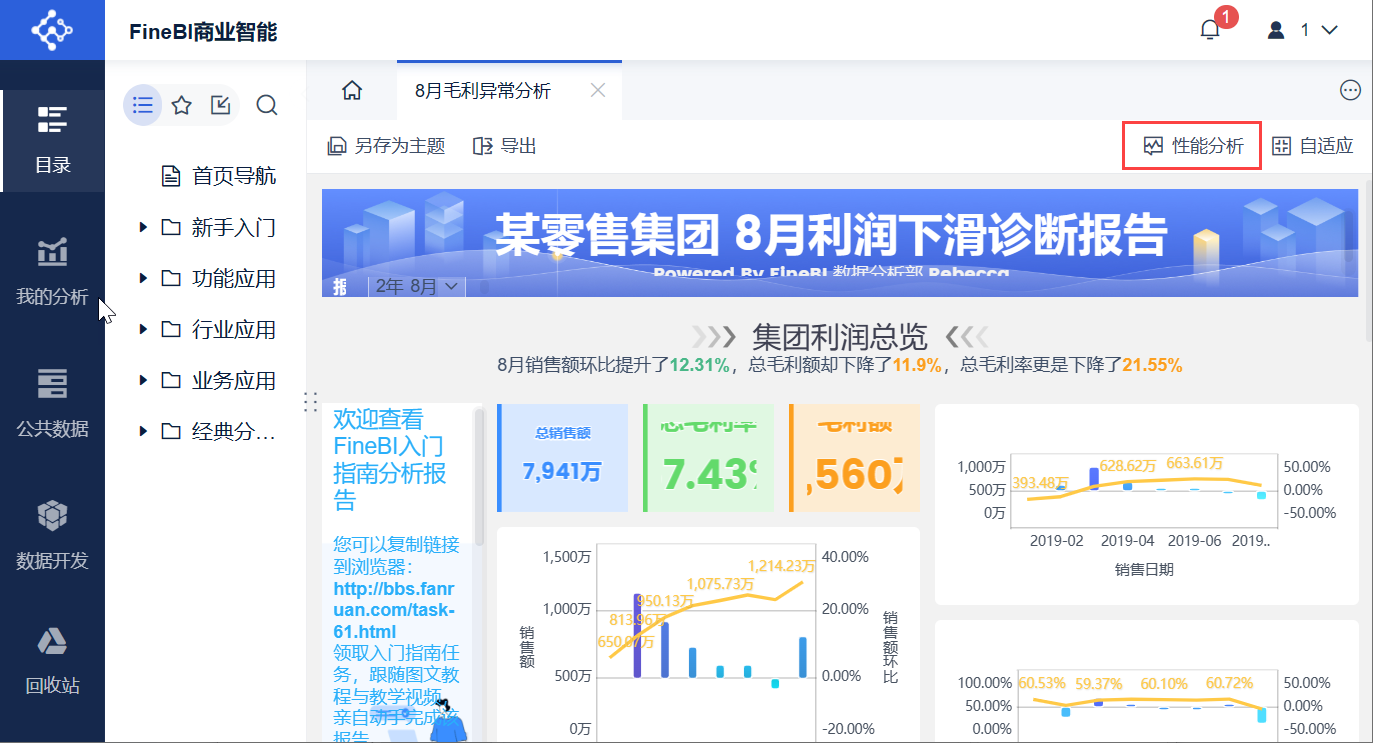Click the directory panel resize handle

point(310,402)
